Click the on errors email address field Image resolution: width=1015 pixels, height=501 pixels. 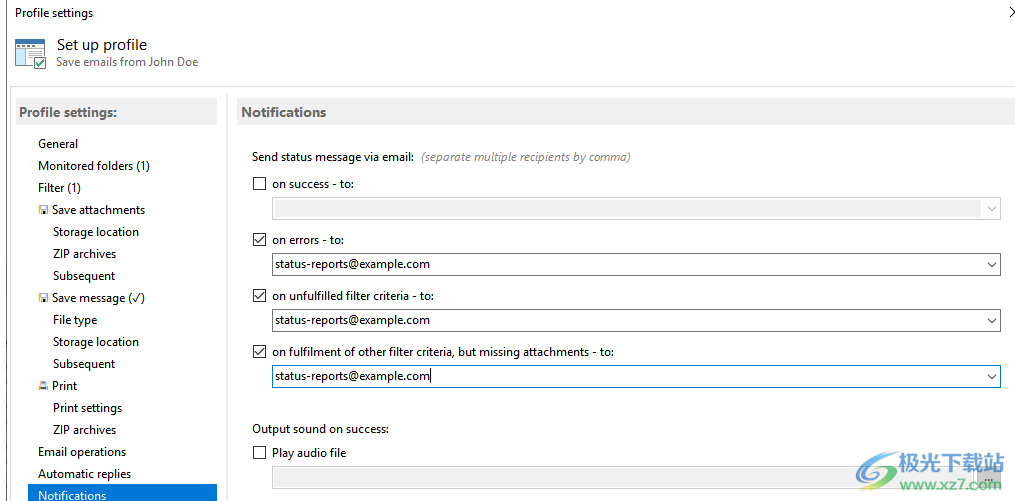620,265
